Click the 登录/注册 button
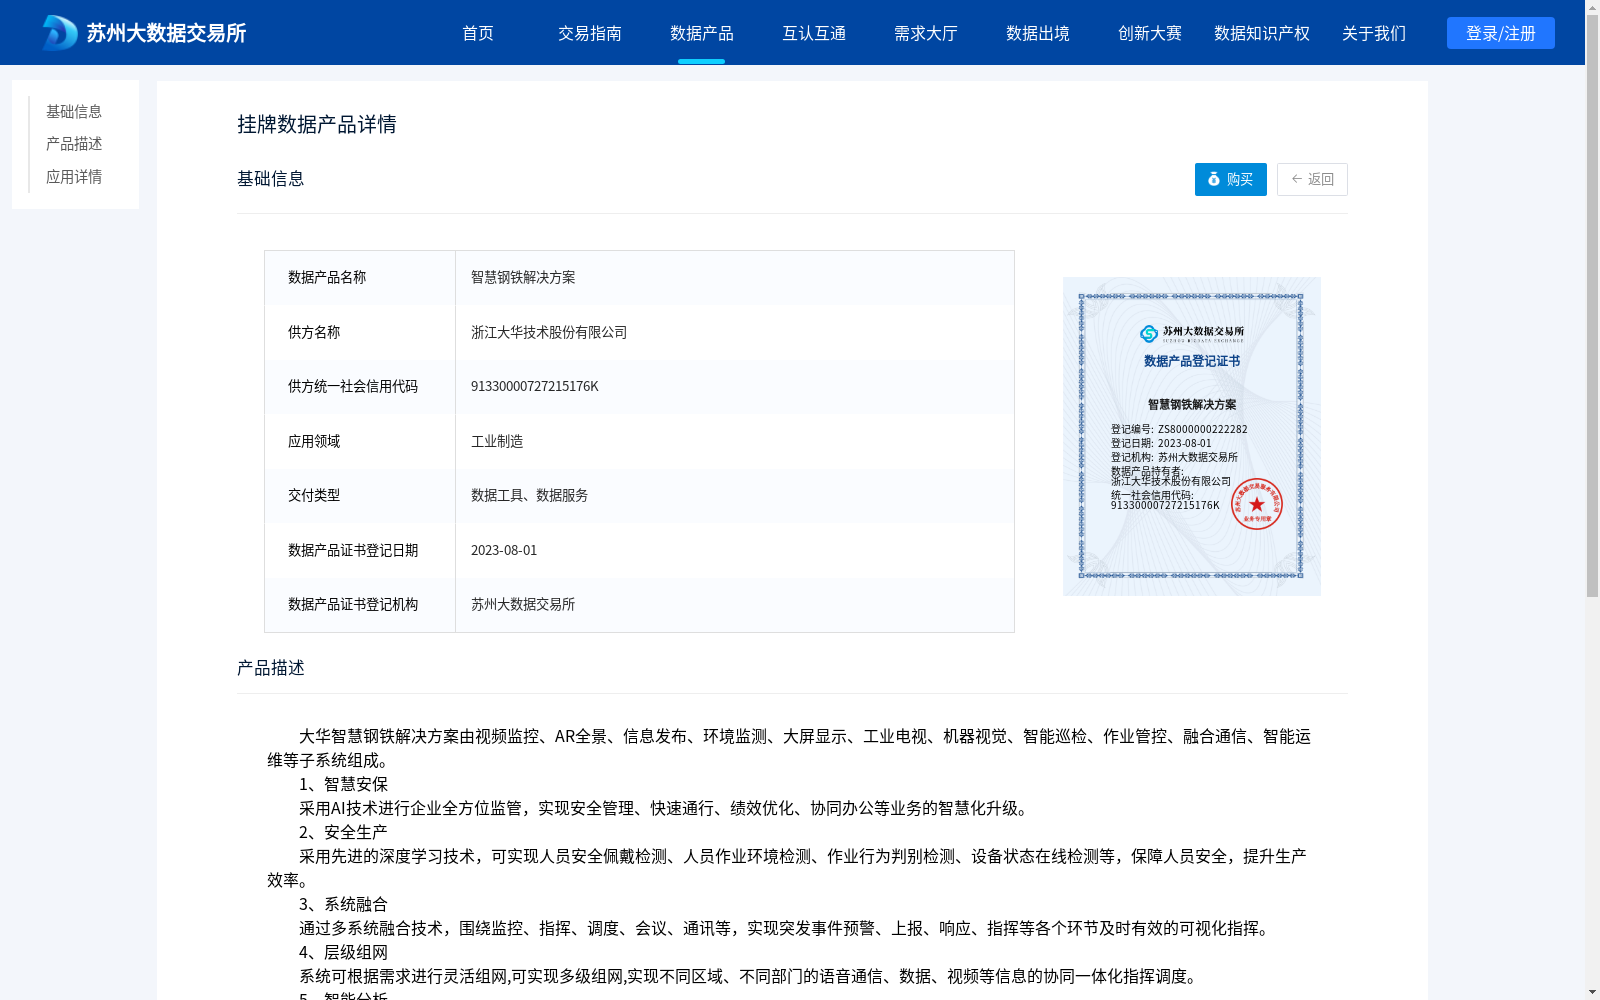The image size is (1600, 1000). [x=1501, y=33]
